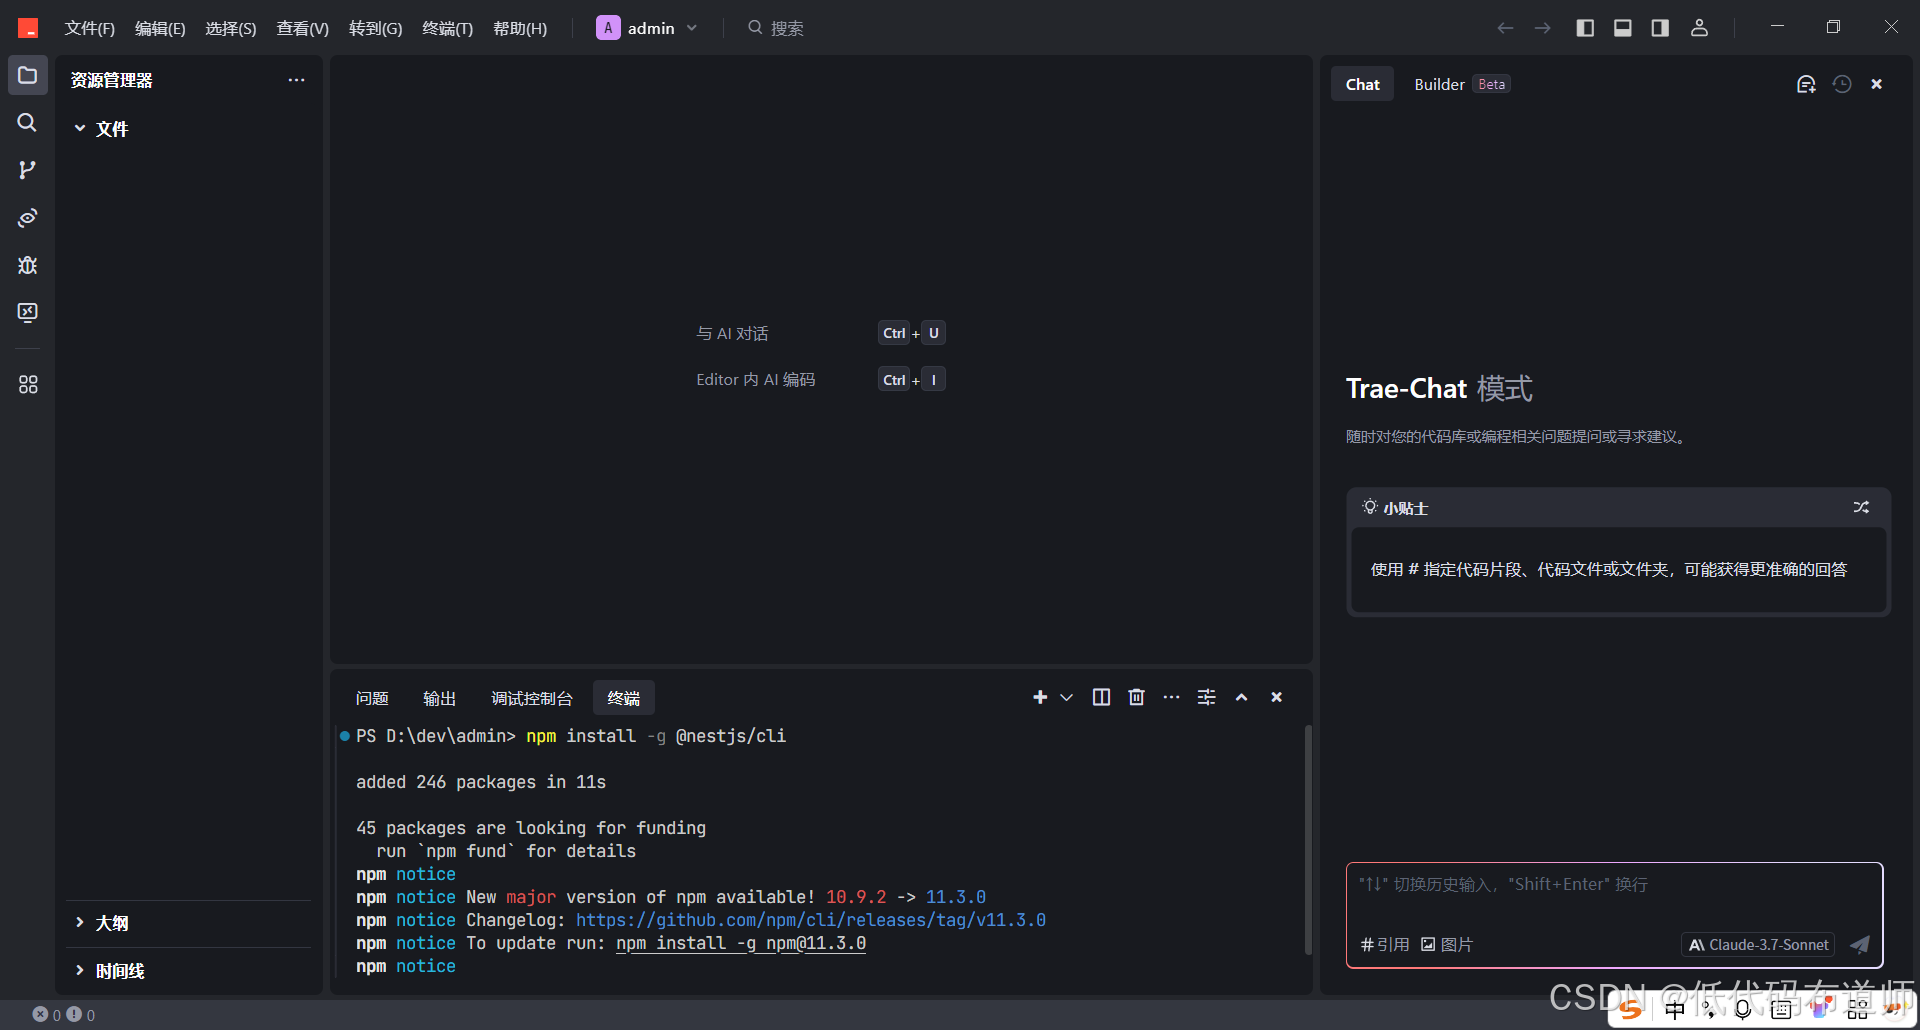Switch to the 调试控制台 tab
The width and height of the screenshot is (1920, 1030).
(532, 698)
